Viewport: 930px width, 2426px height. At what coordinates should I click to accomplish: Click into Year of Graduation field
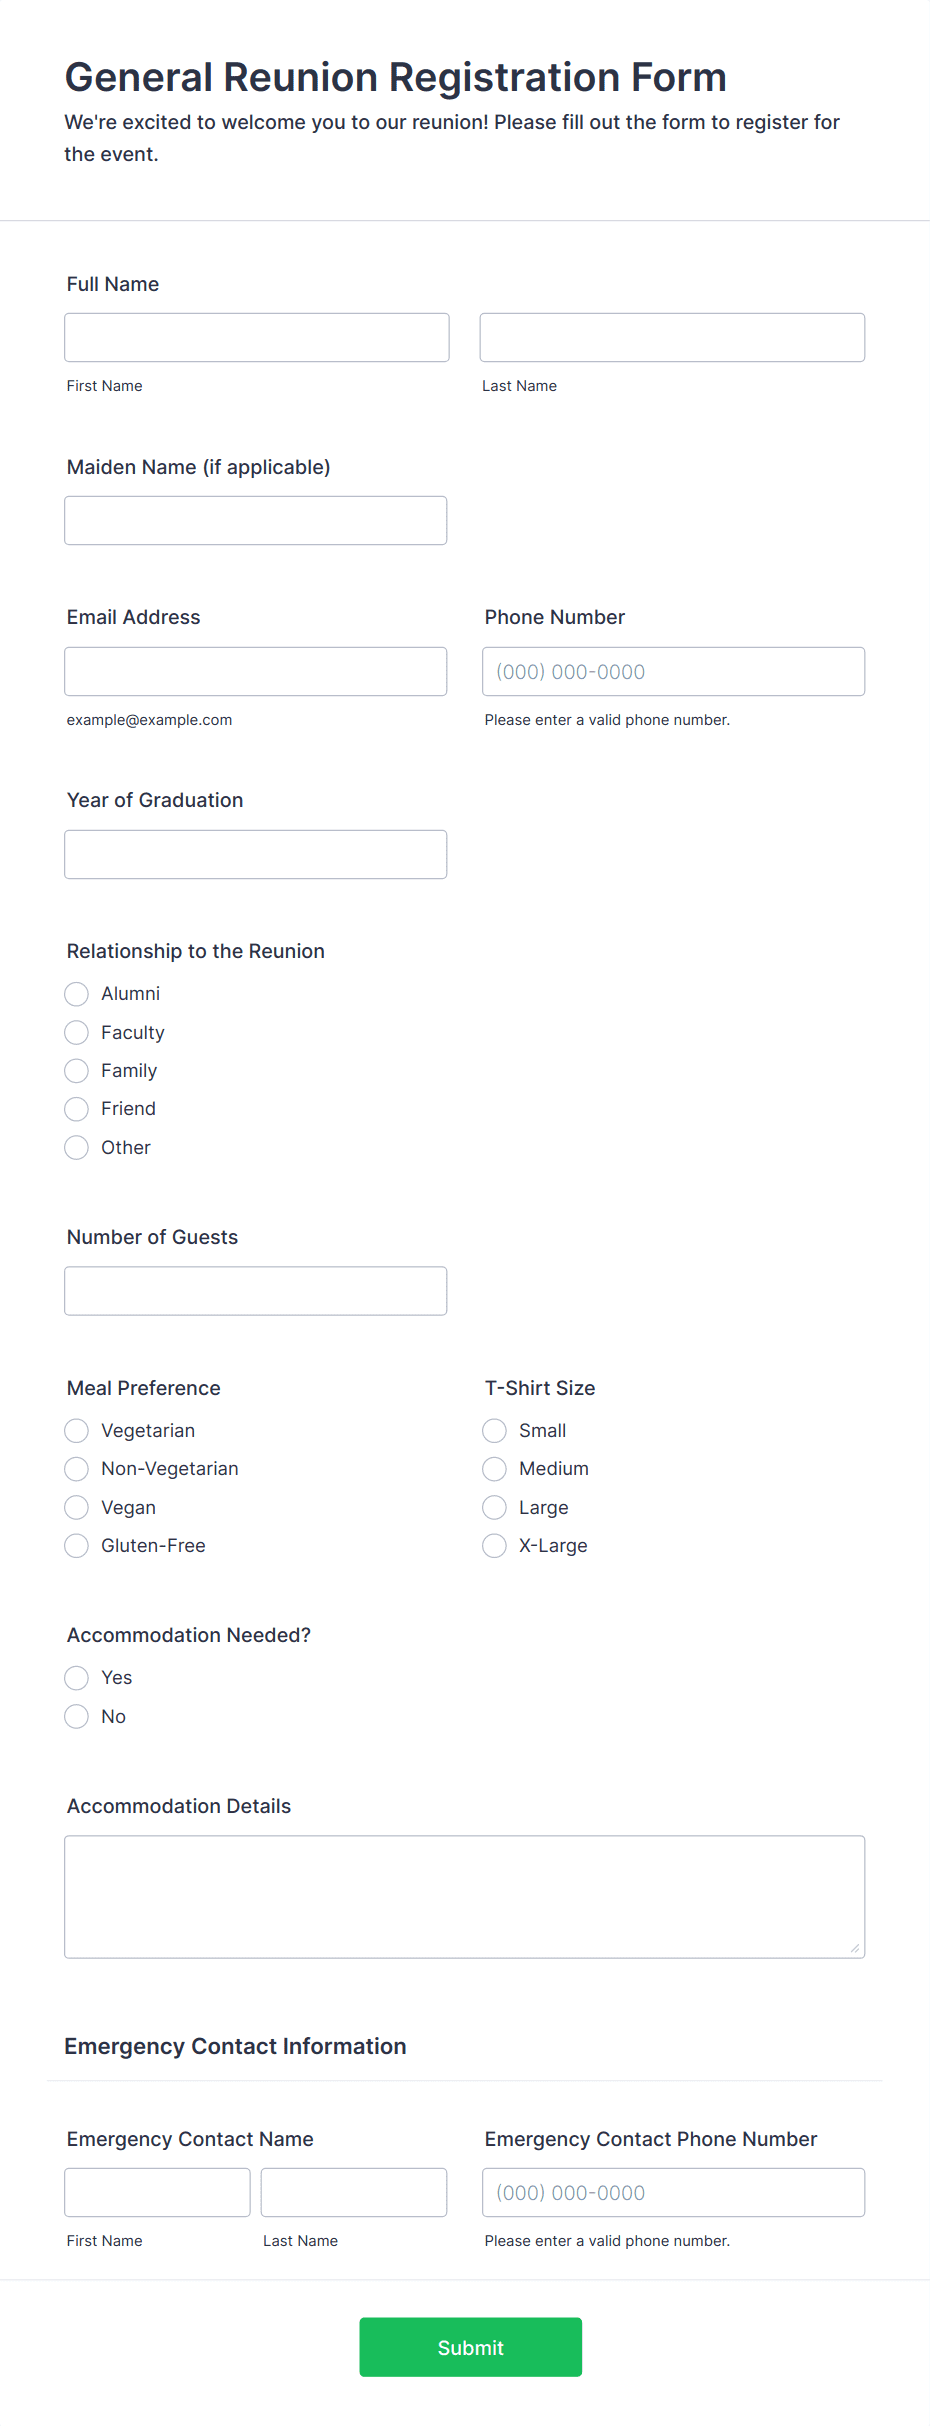click(x=256, y=854)
